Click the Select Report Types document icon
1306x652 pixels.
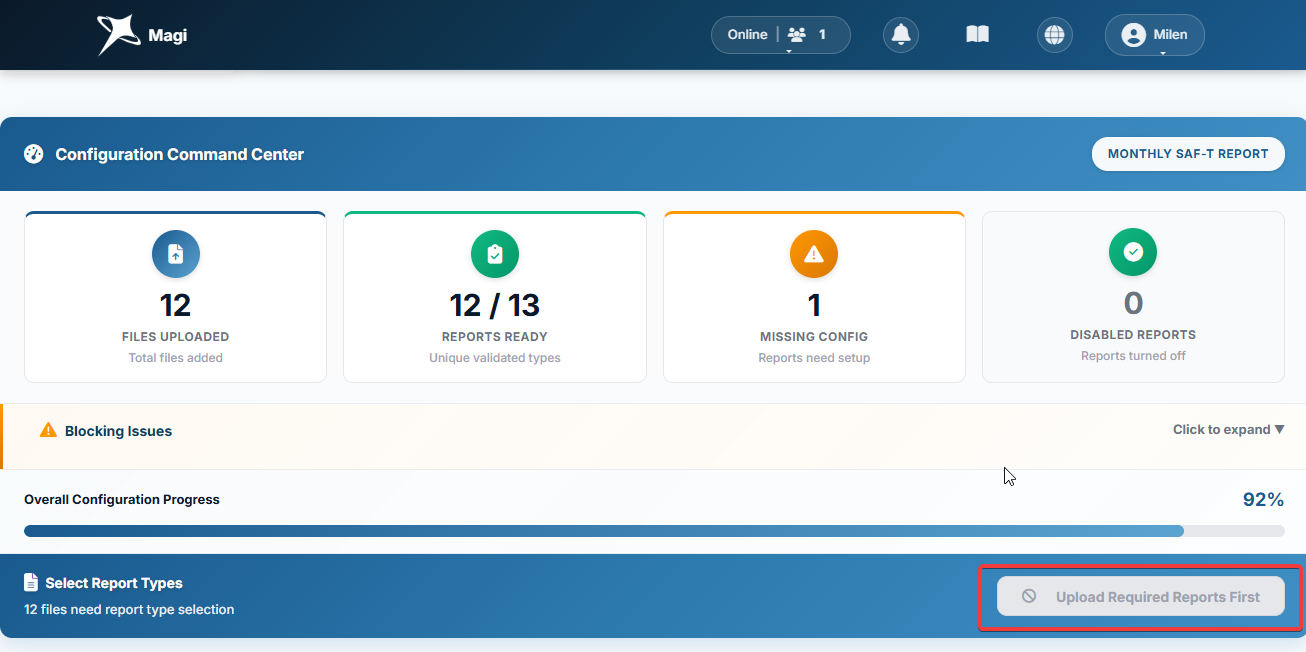pos(31,582)
